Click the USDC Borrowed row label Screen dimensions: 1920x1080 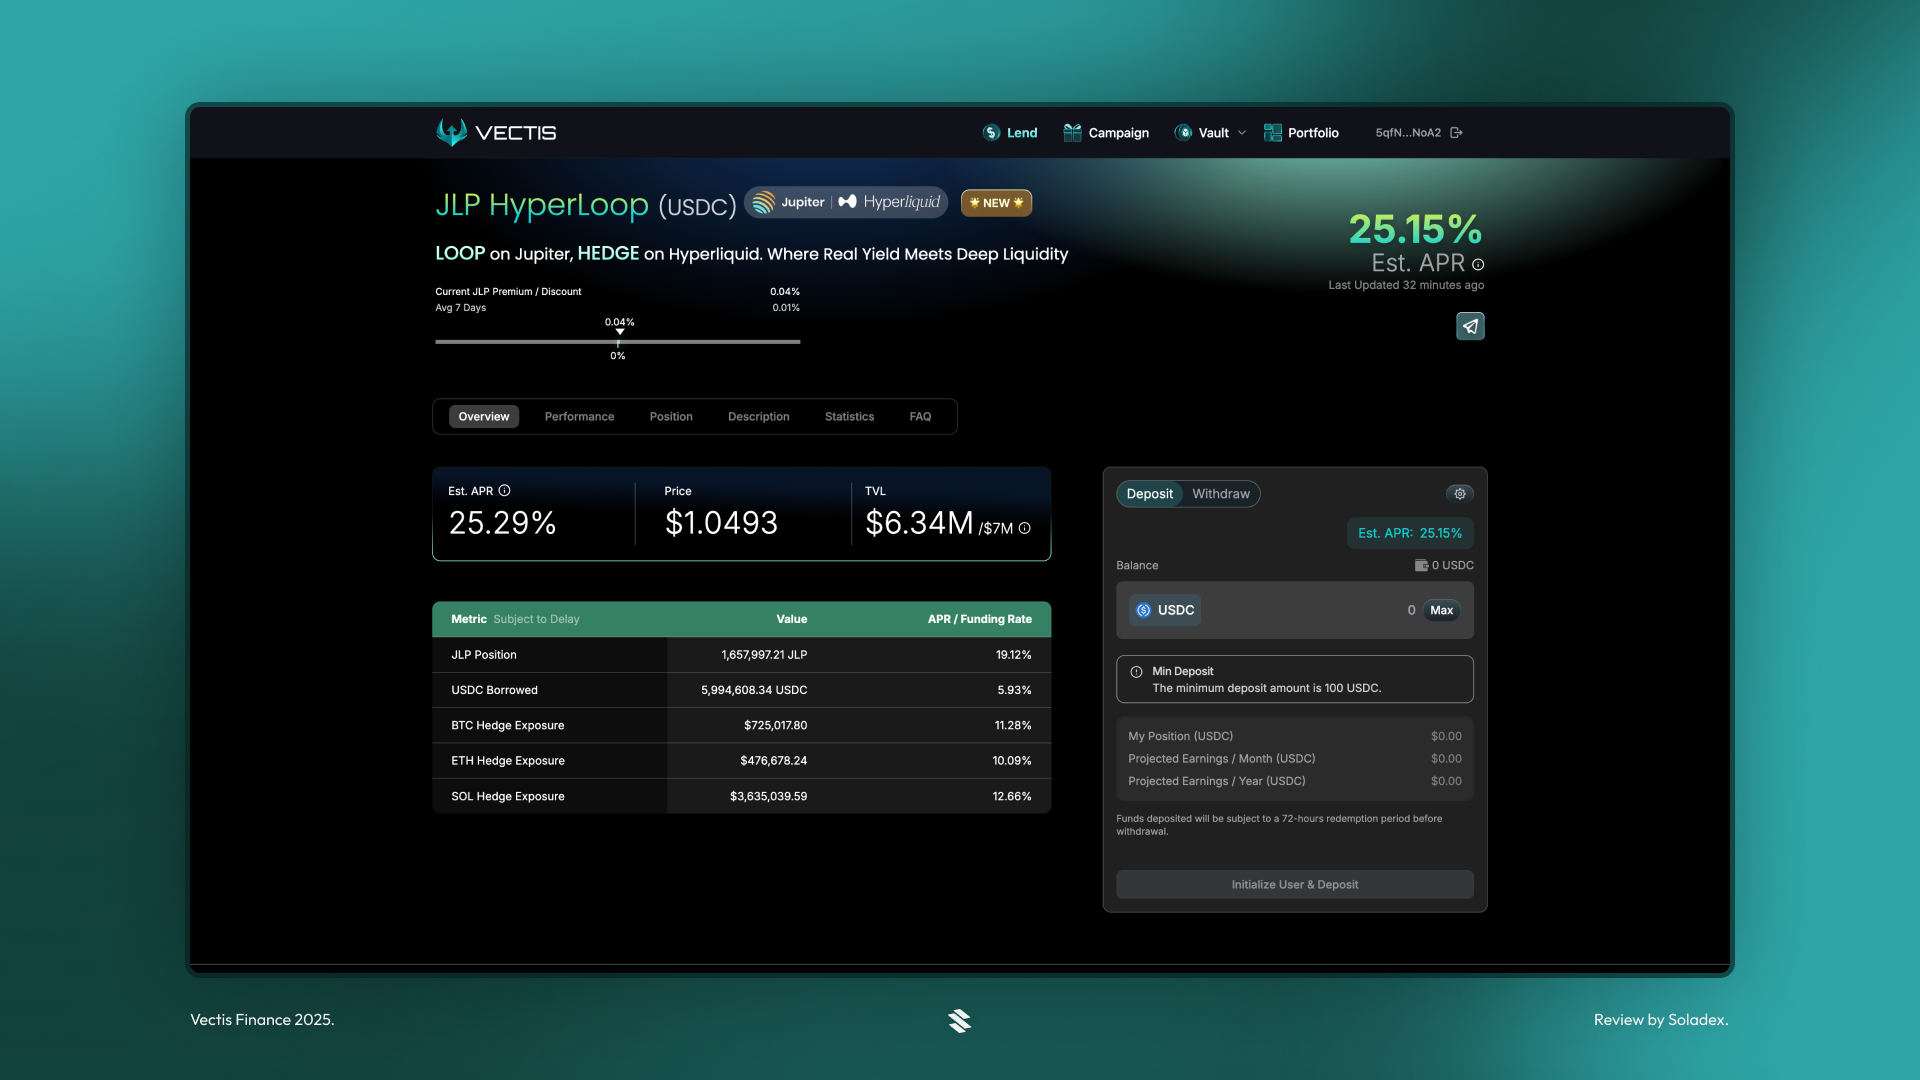pos(494,690)
